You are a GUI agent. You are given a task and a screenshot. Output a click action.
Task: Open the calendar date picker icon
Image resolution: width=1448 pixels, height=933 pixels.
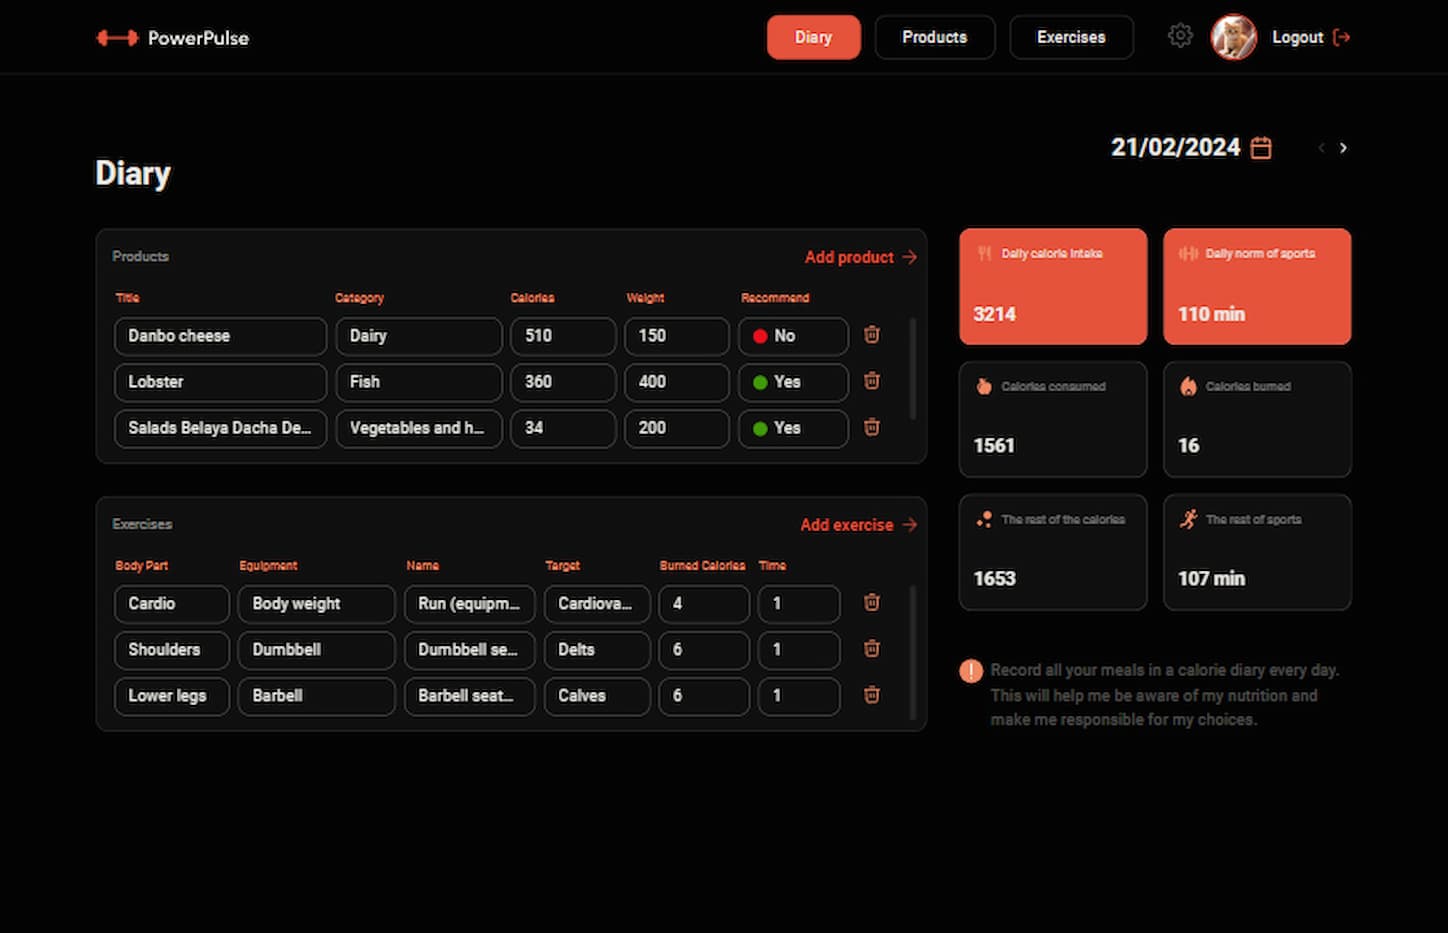click(x=1261, y=148)
